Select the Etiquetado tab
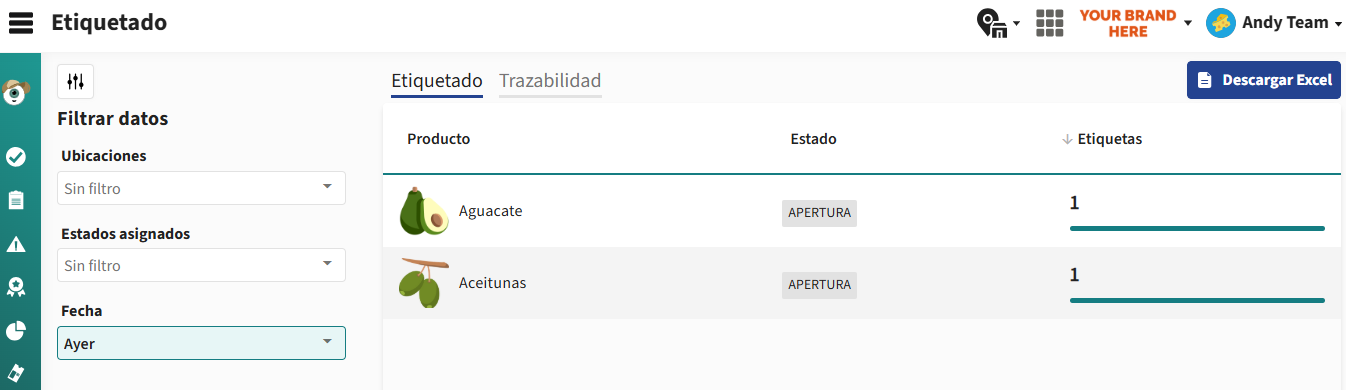 [x=437, y=81]
